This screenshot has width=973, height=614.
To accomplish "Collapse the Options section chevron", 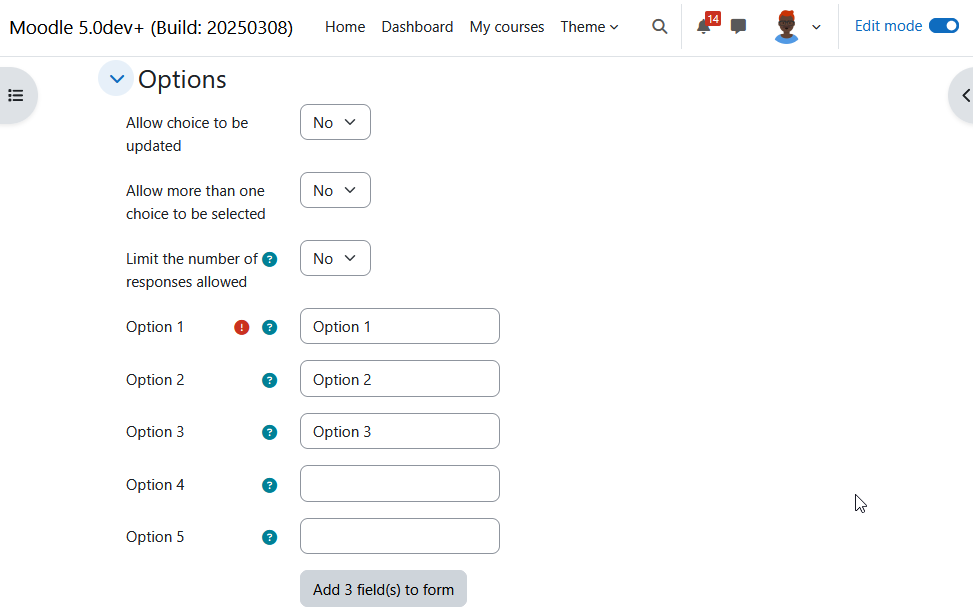I will (116, 79).
